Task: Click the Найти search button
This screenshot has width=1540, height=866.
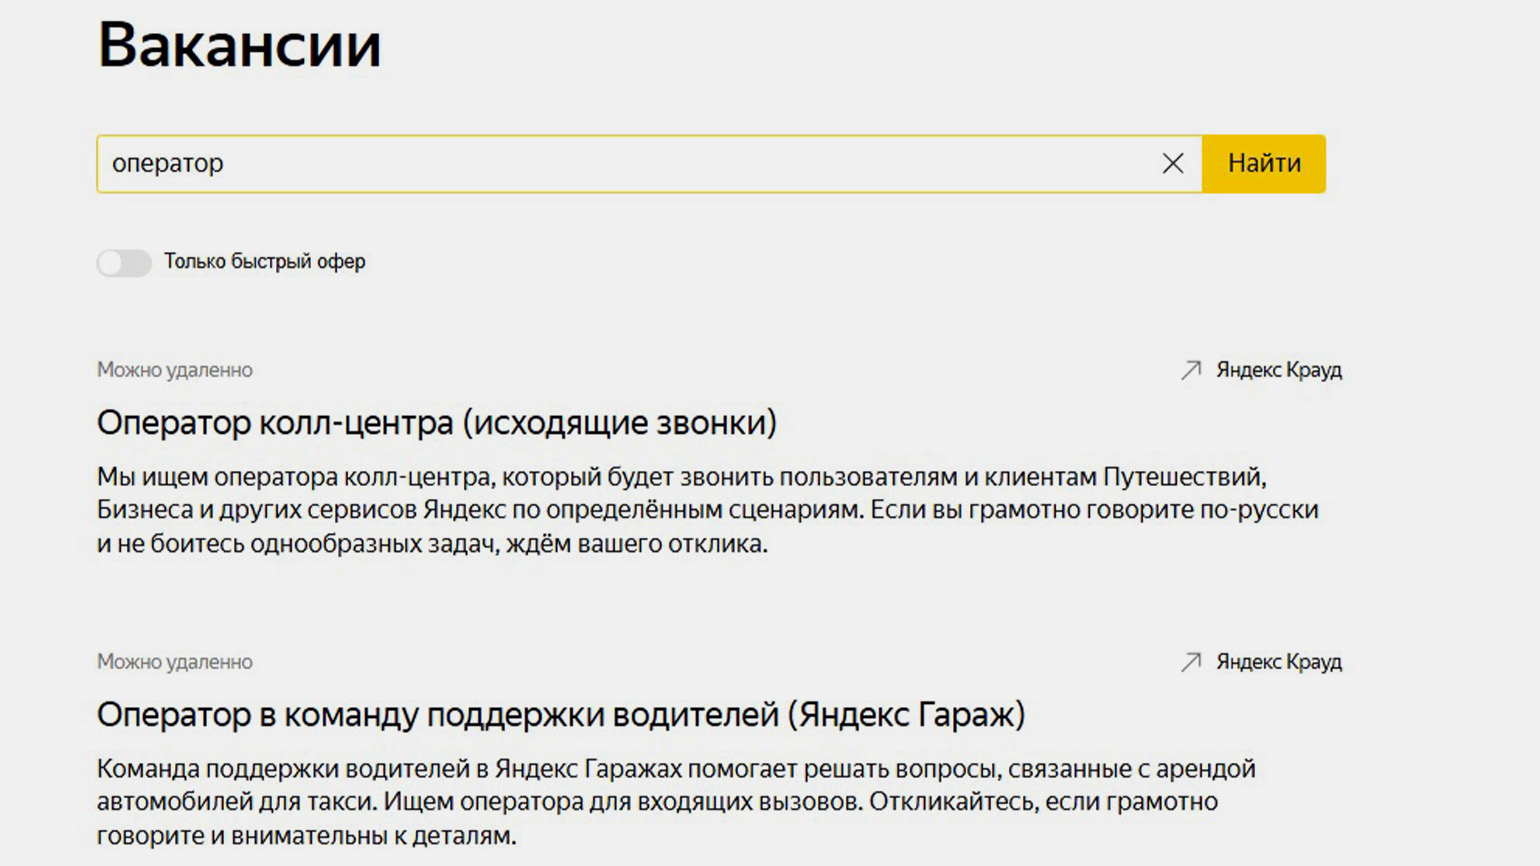Action: pos(1264,164)
